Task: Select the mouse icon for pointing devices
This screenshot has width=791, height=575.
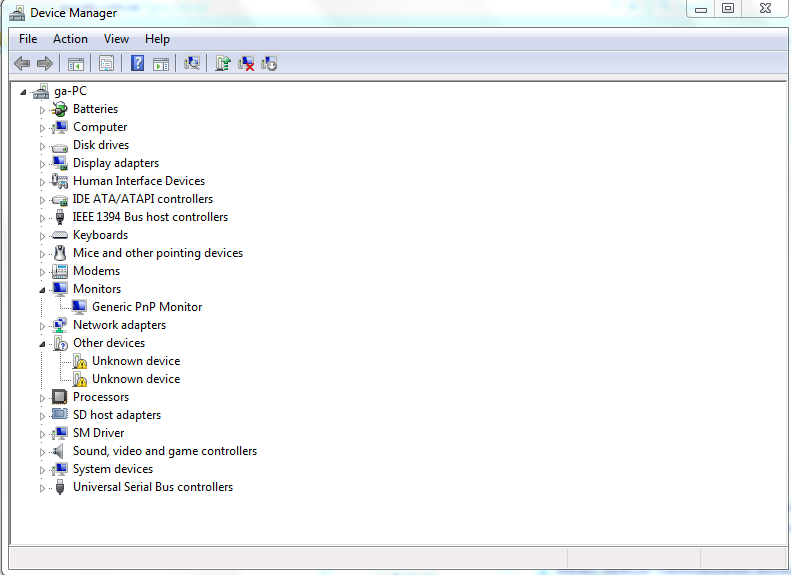Action: pos(60,253)
